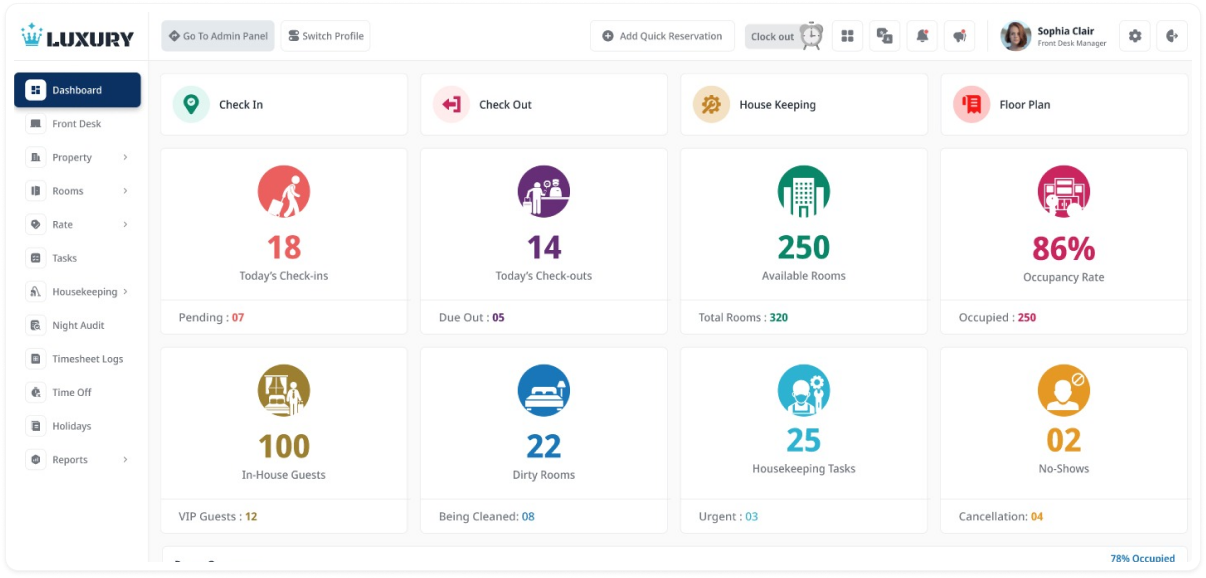Click the Pending : 07 text
Viewport: 1206px width, 578px height.
[211, 317]
